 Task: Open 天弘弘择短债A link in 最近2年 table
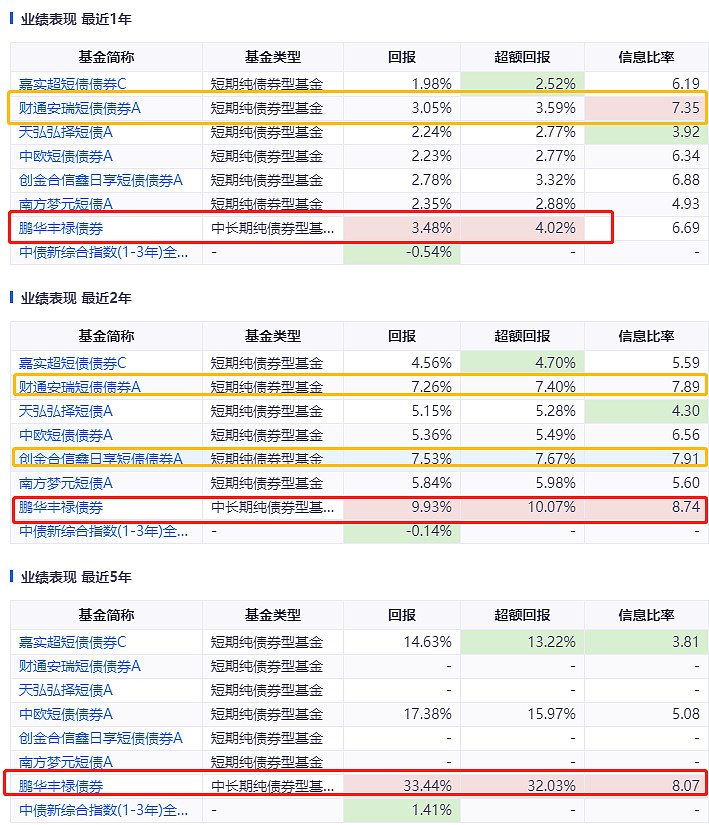coord(66,411)
